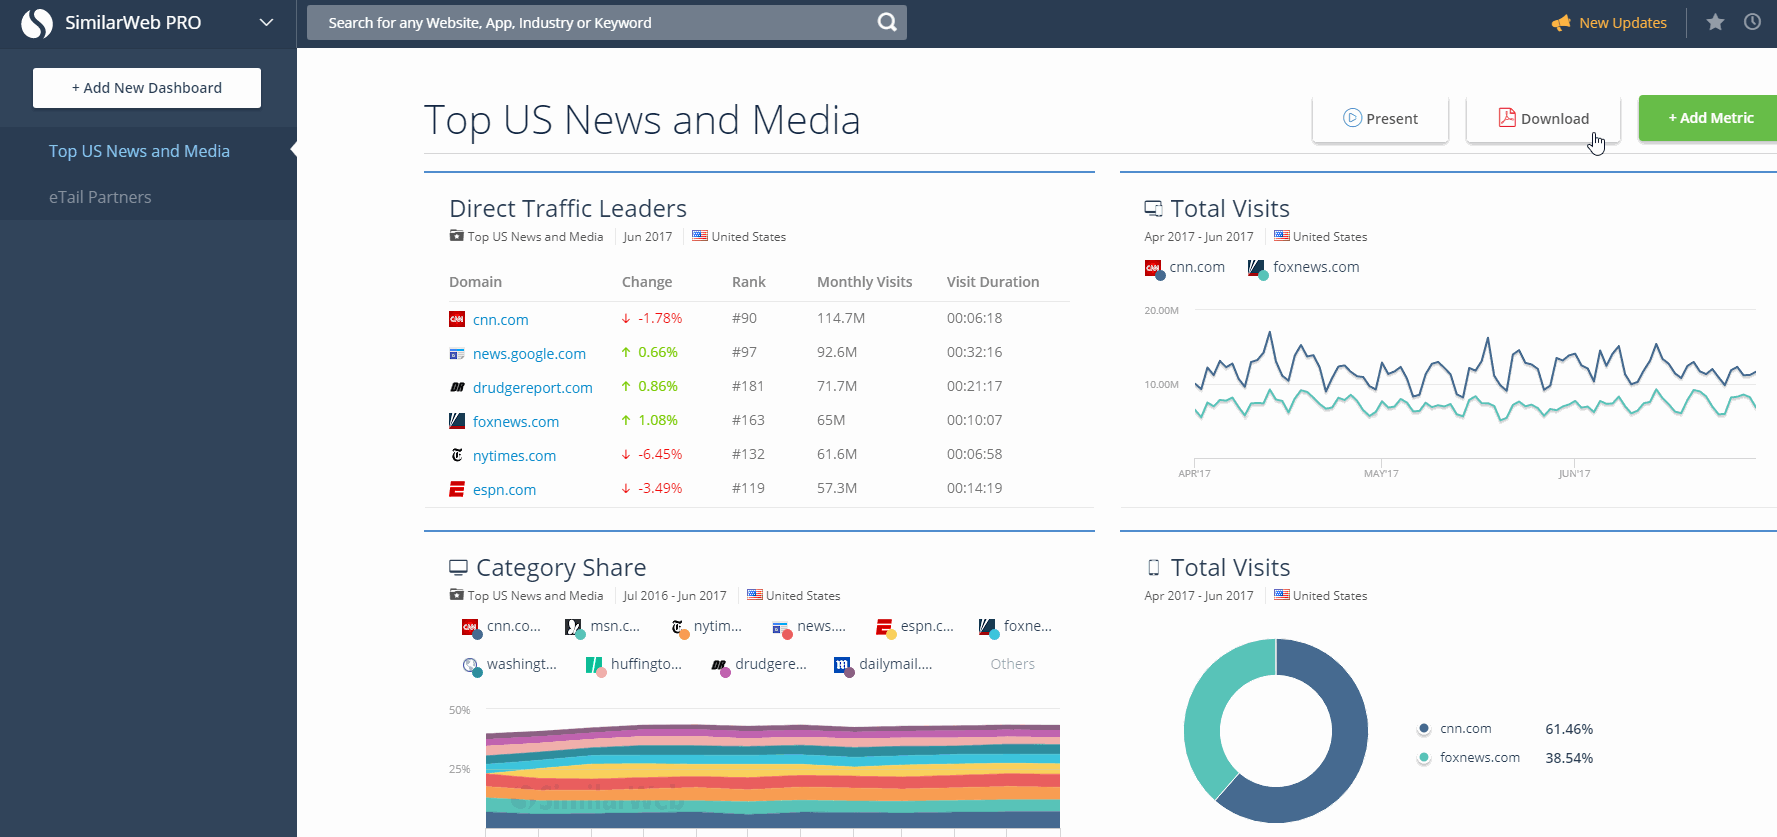This screenshot has height=837, width=1777.
Task: Open nytimes.com link
Action: (x=514, y=456)
